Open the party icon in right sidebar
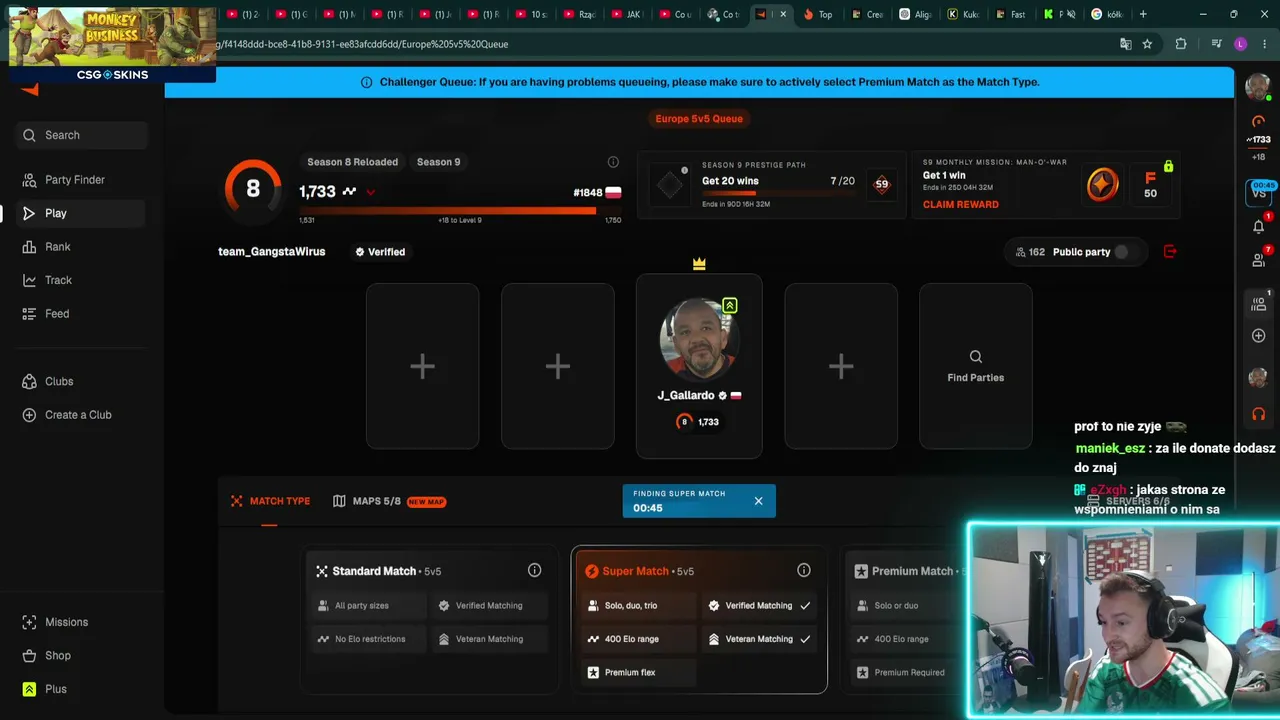The image size is (1280, 720). (x=1258, y=304)
